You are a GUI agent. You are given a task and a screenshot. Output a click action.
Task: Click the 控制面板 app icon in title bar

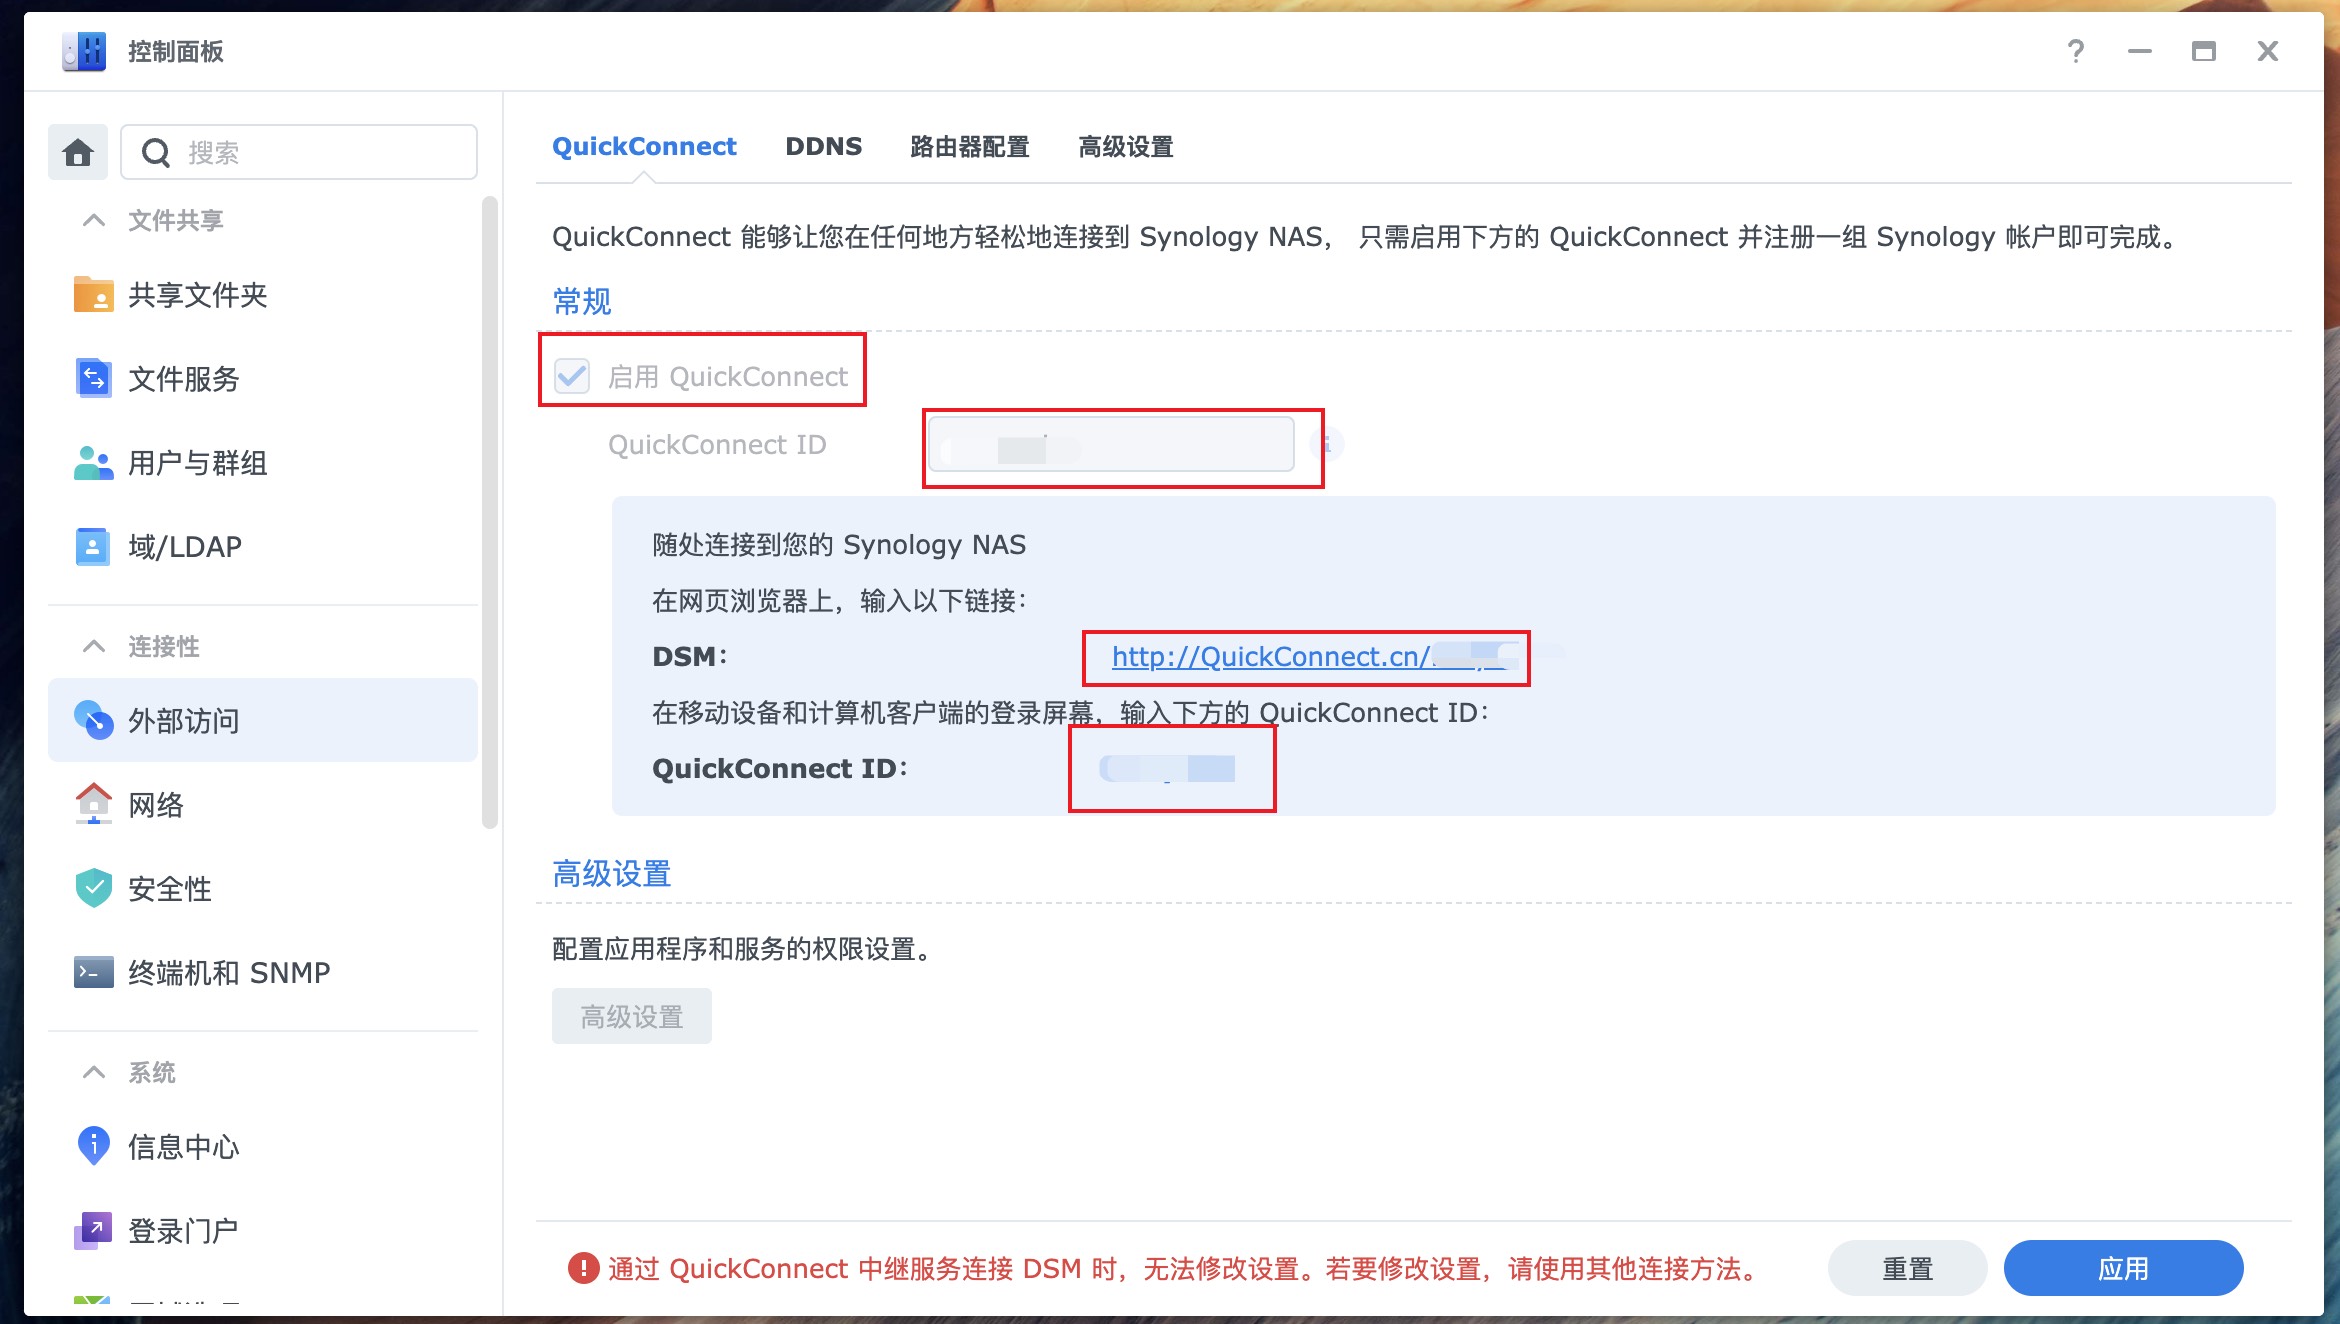coord(84,51)
